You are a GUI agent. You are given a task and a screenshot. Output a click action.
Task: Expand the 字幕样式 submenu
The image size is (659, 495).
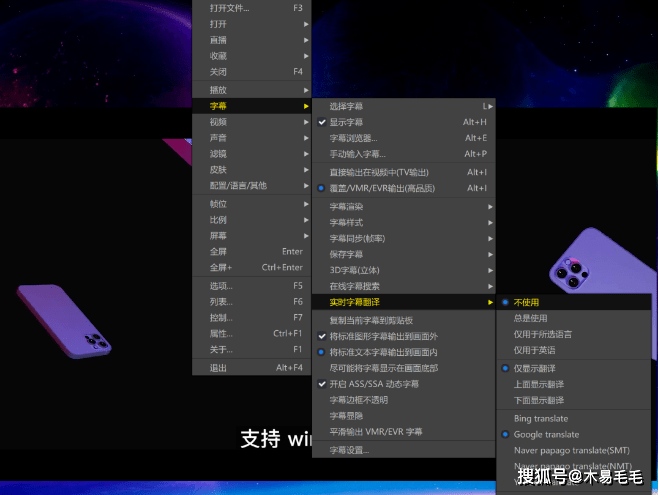coord(346,222)
